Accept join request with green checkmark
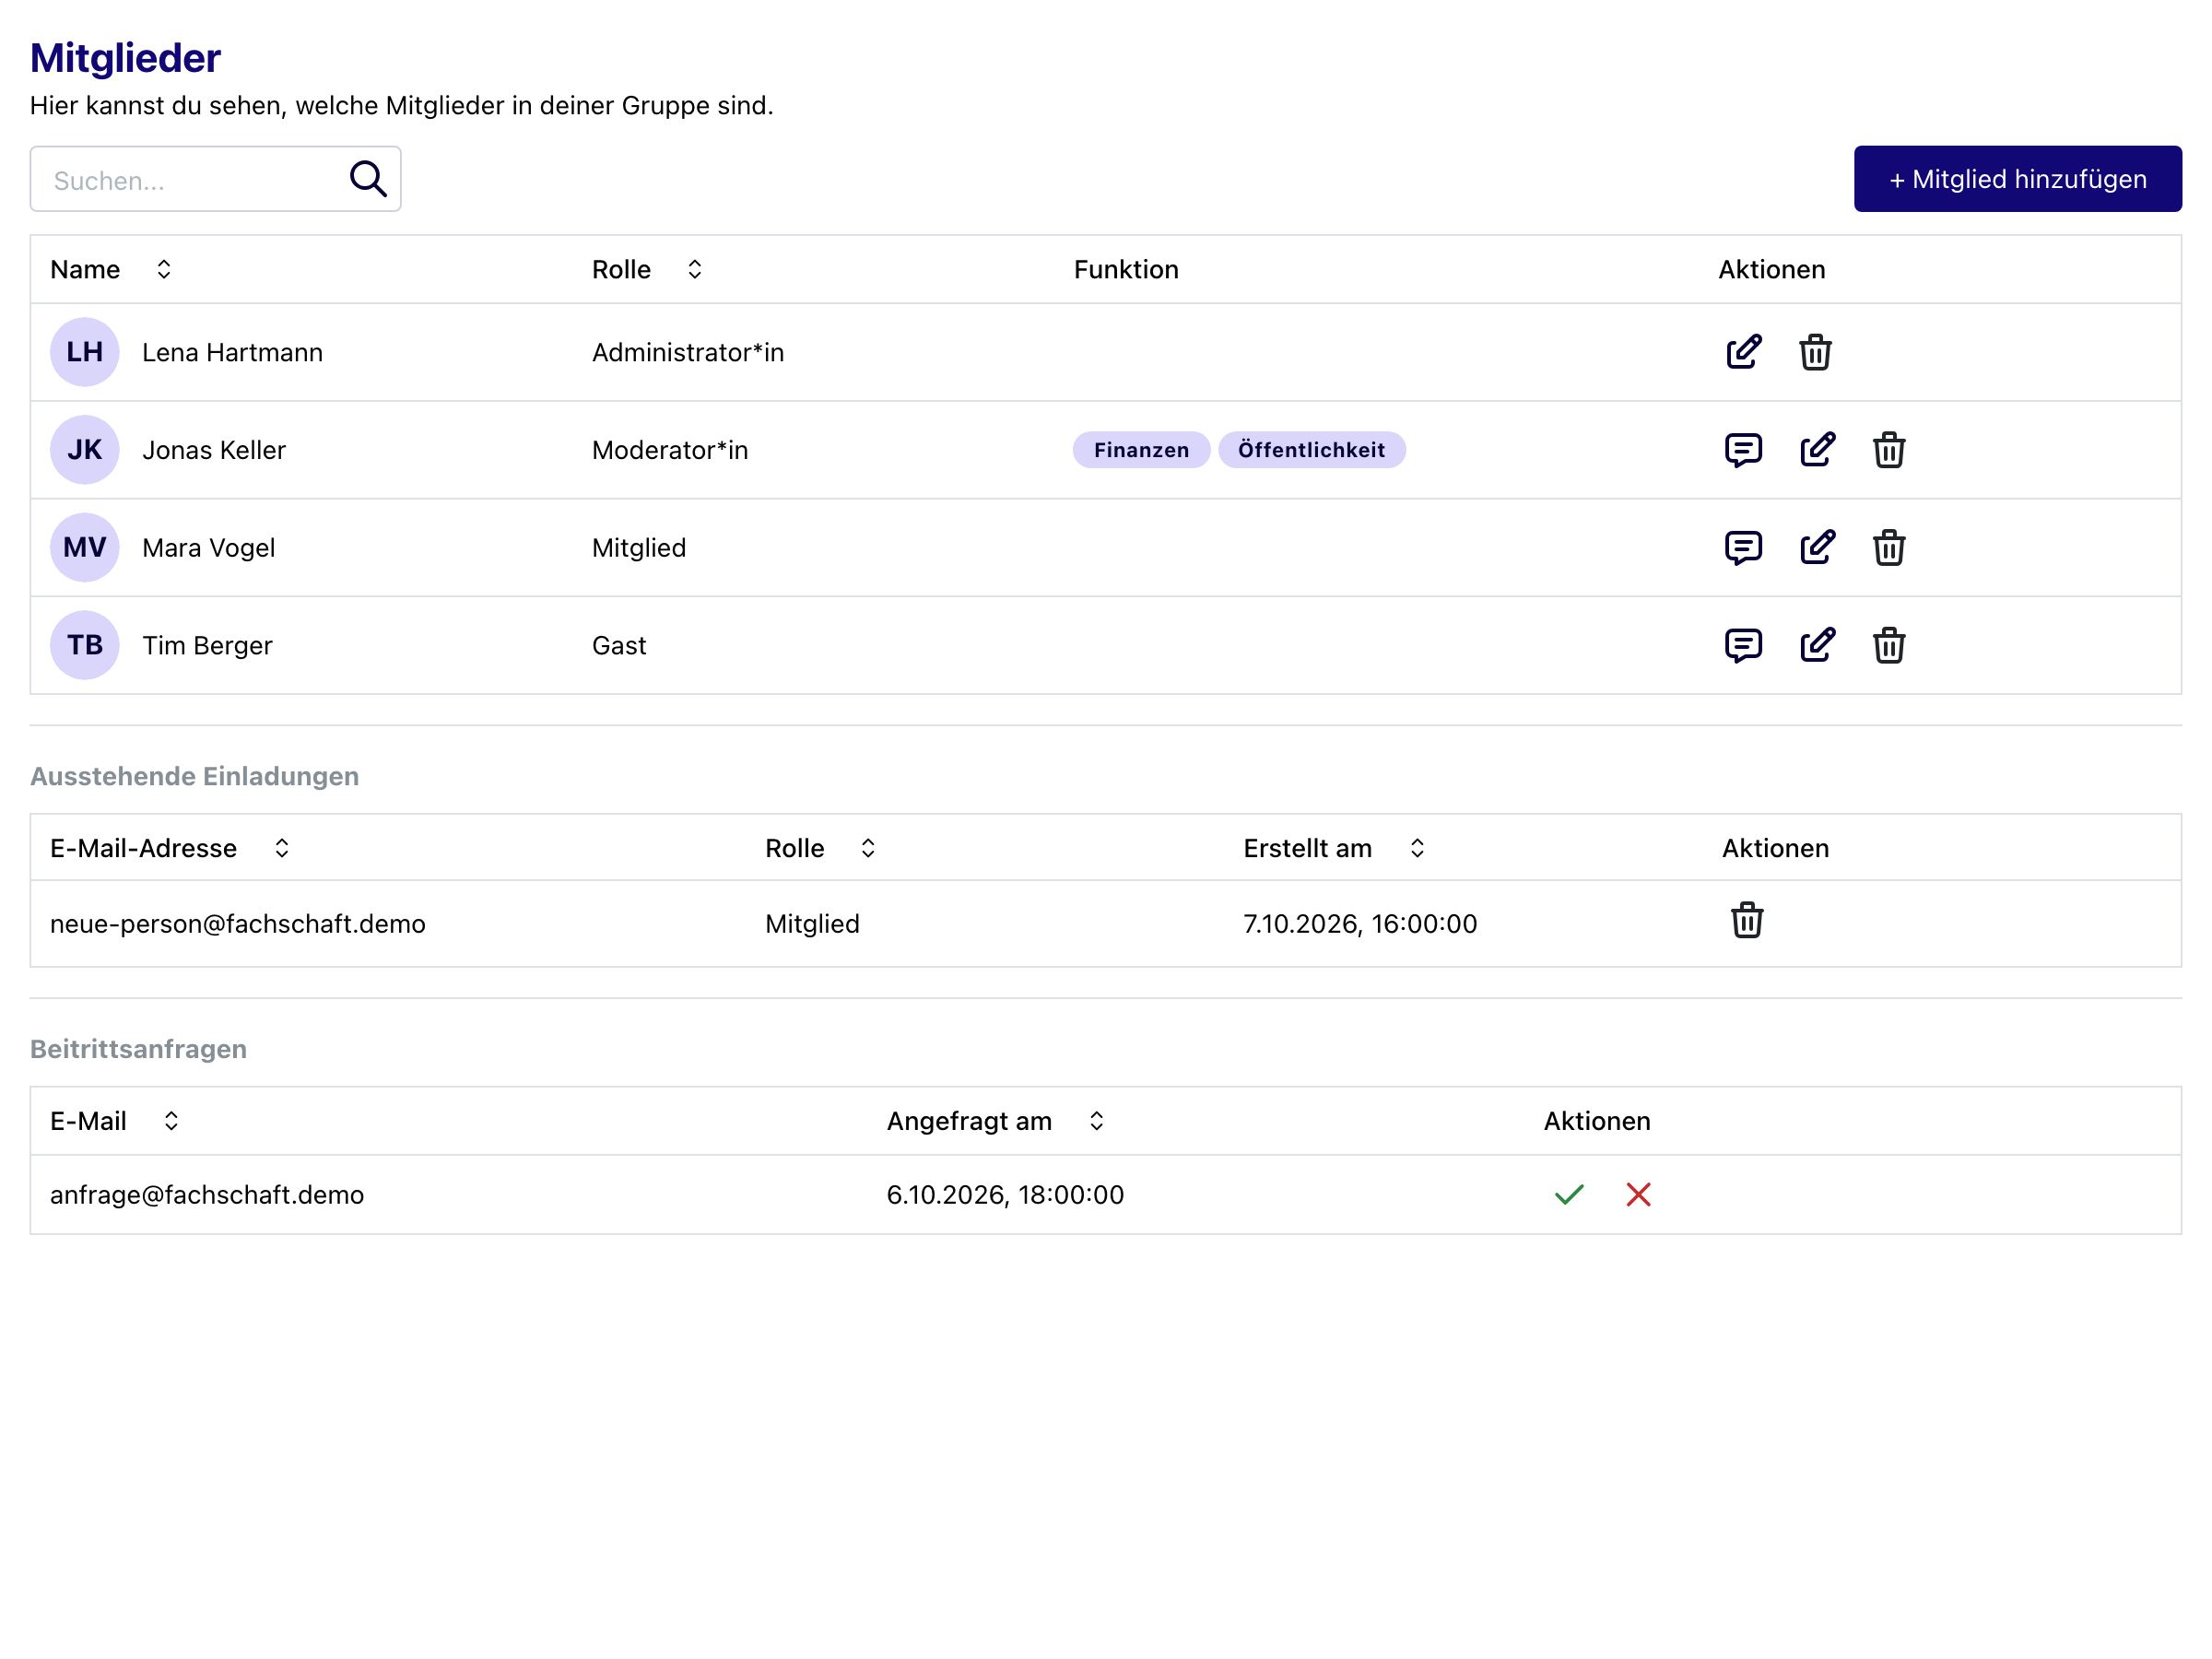Image resolution: width=2212 pixels, height=1659 pixels. click(1569, 1194)
